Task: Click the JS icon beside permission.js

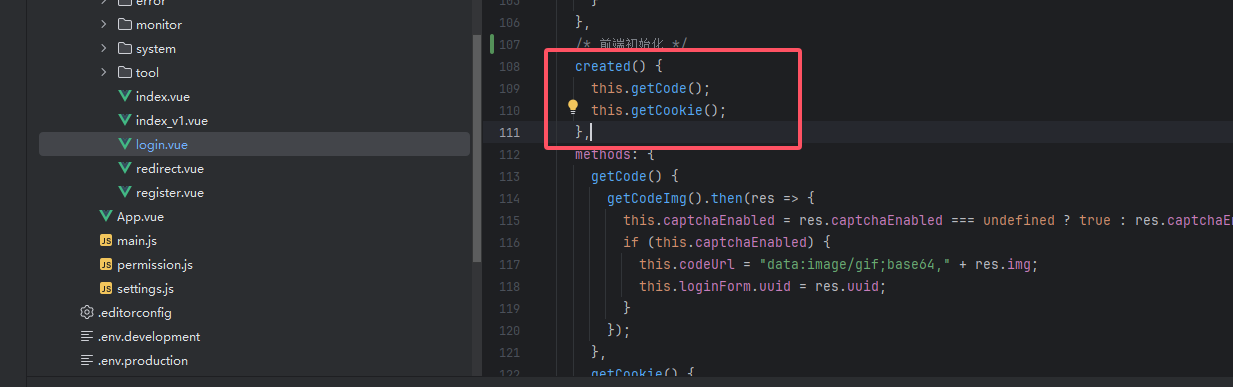Action: click(106, 264)
